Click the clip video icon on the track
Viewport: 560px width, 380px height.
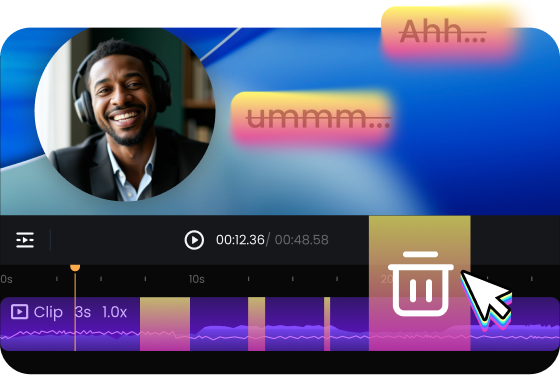tap(19, 312)
